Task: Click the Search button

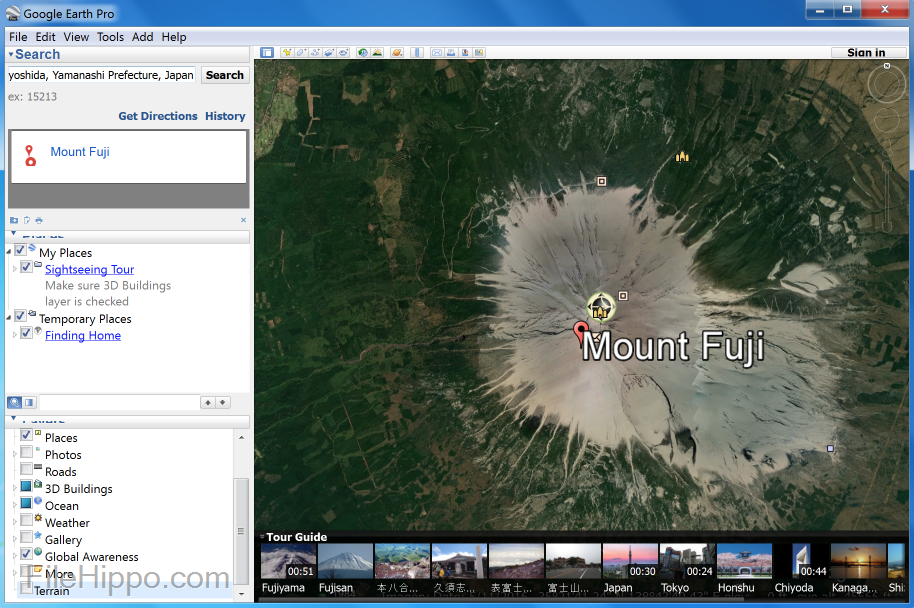Action: click(224, 74)
